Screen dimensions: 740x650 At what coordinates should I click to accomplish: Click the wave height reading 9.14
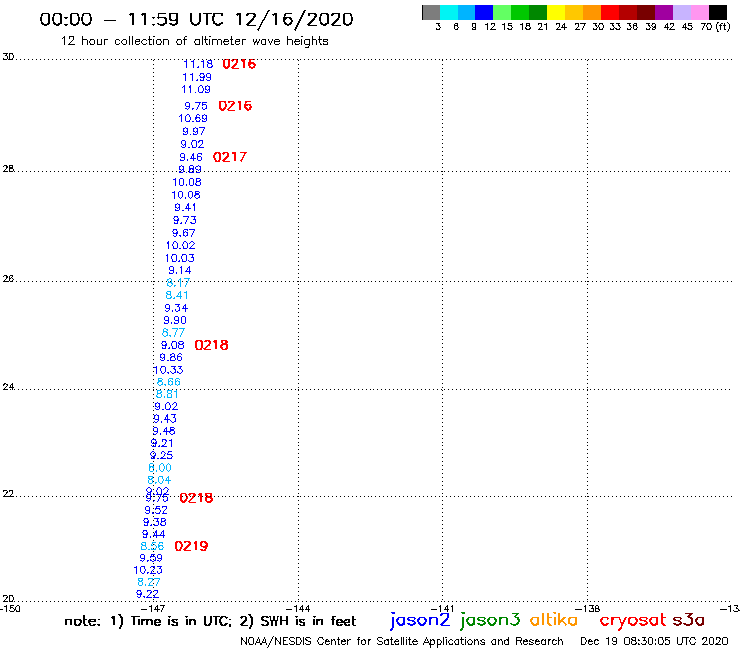tap(179, 270)
